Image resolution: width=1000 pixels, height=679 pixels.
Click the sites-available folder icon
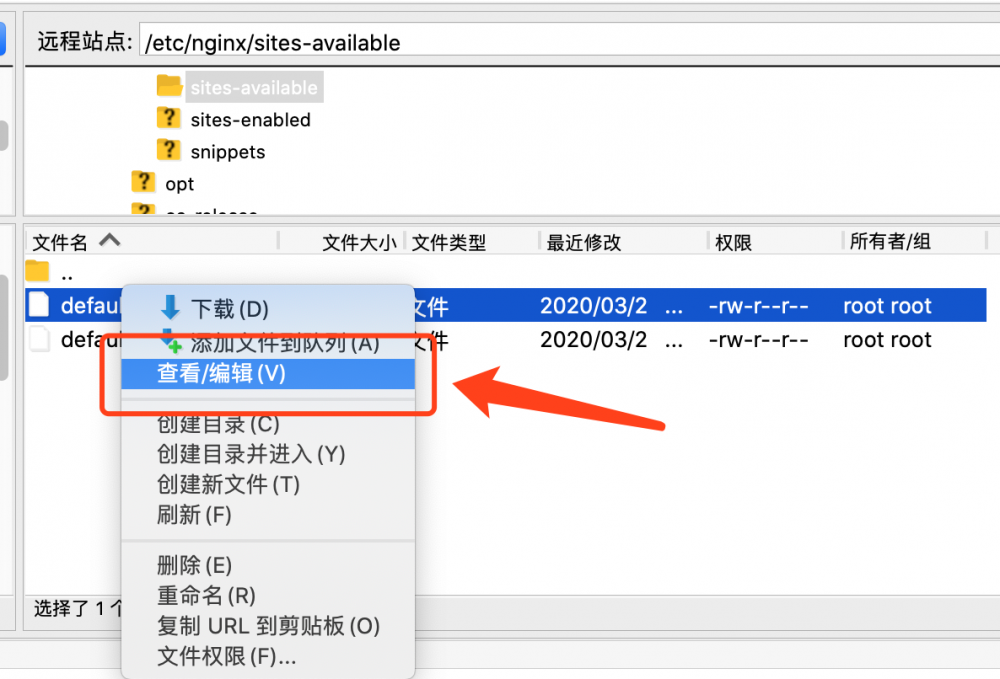[169, 86]
